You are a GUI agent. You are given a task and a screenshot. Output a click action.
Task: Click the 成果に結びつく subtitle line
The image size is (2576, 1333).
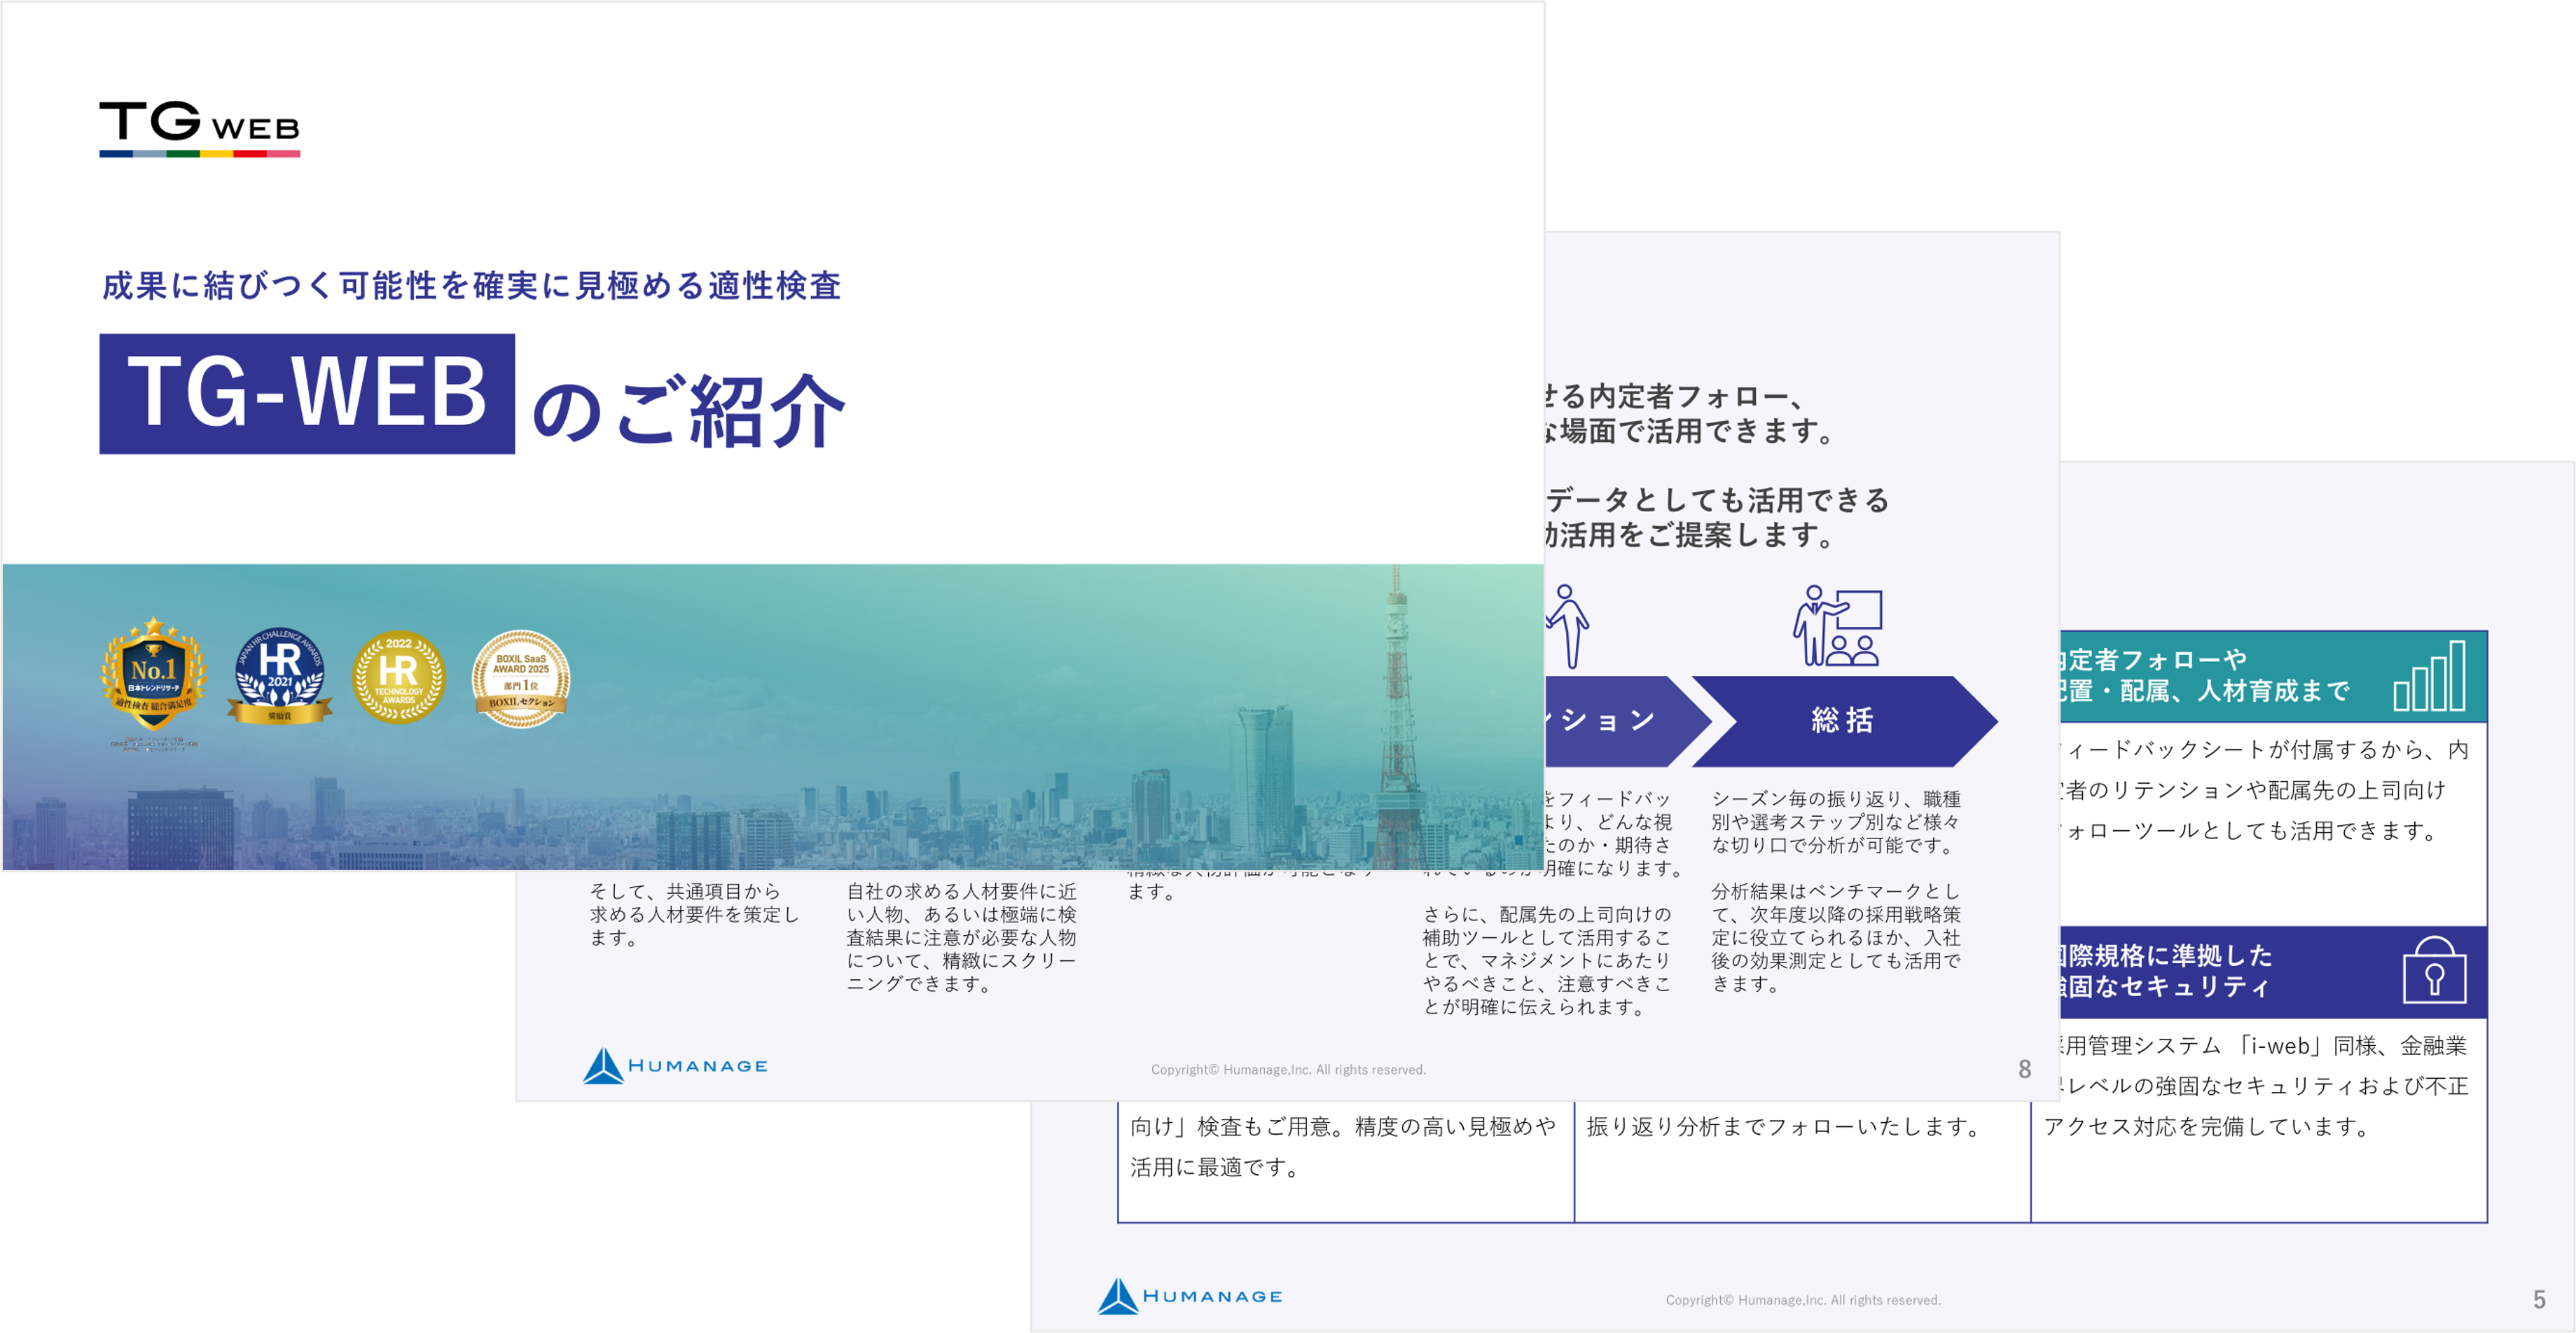(x=471, y=286)
